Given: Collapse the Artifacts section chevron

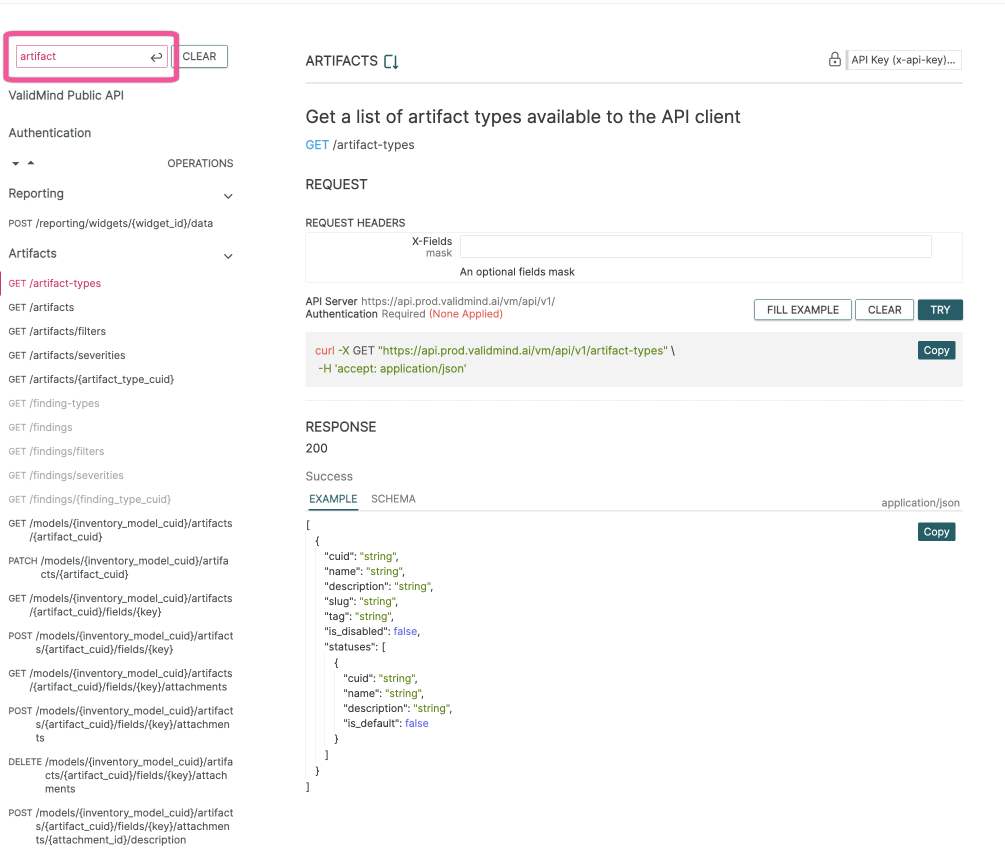Looking at the screenshot, I should 228,256.
